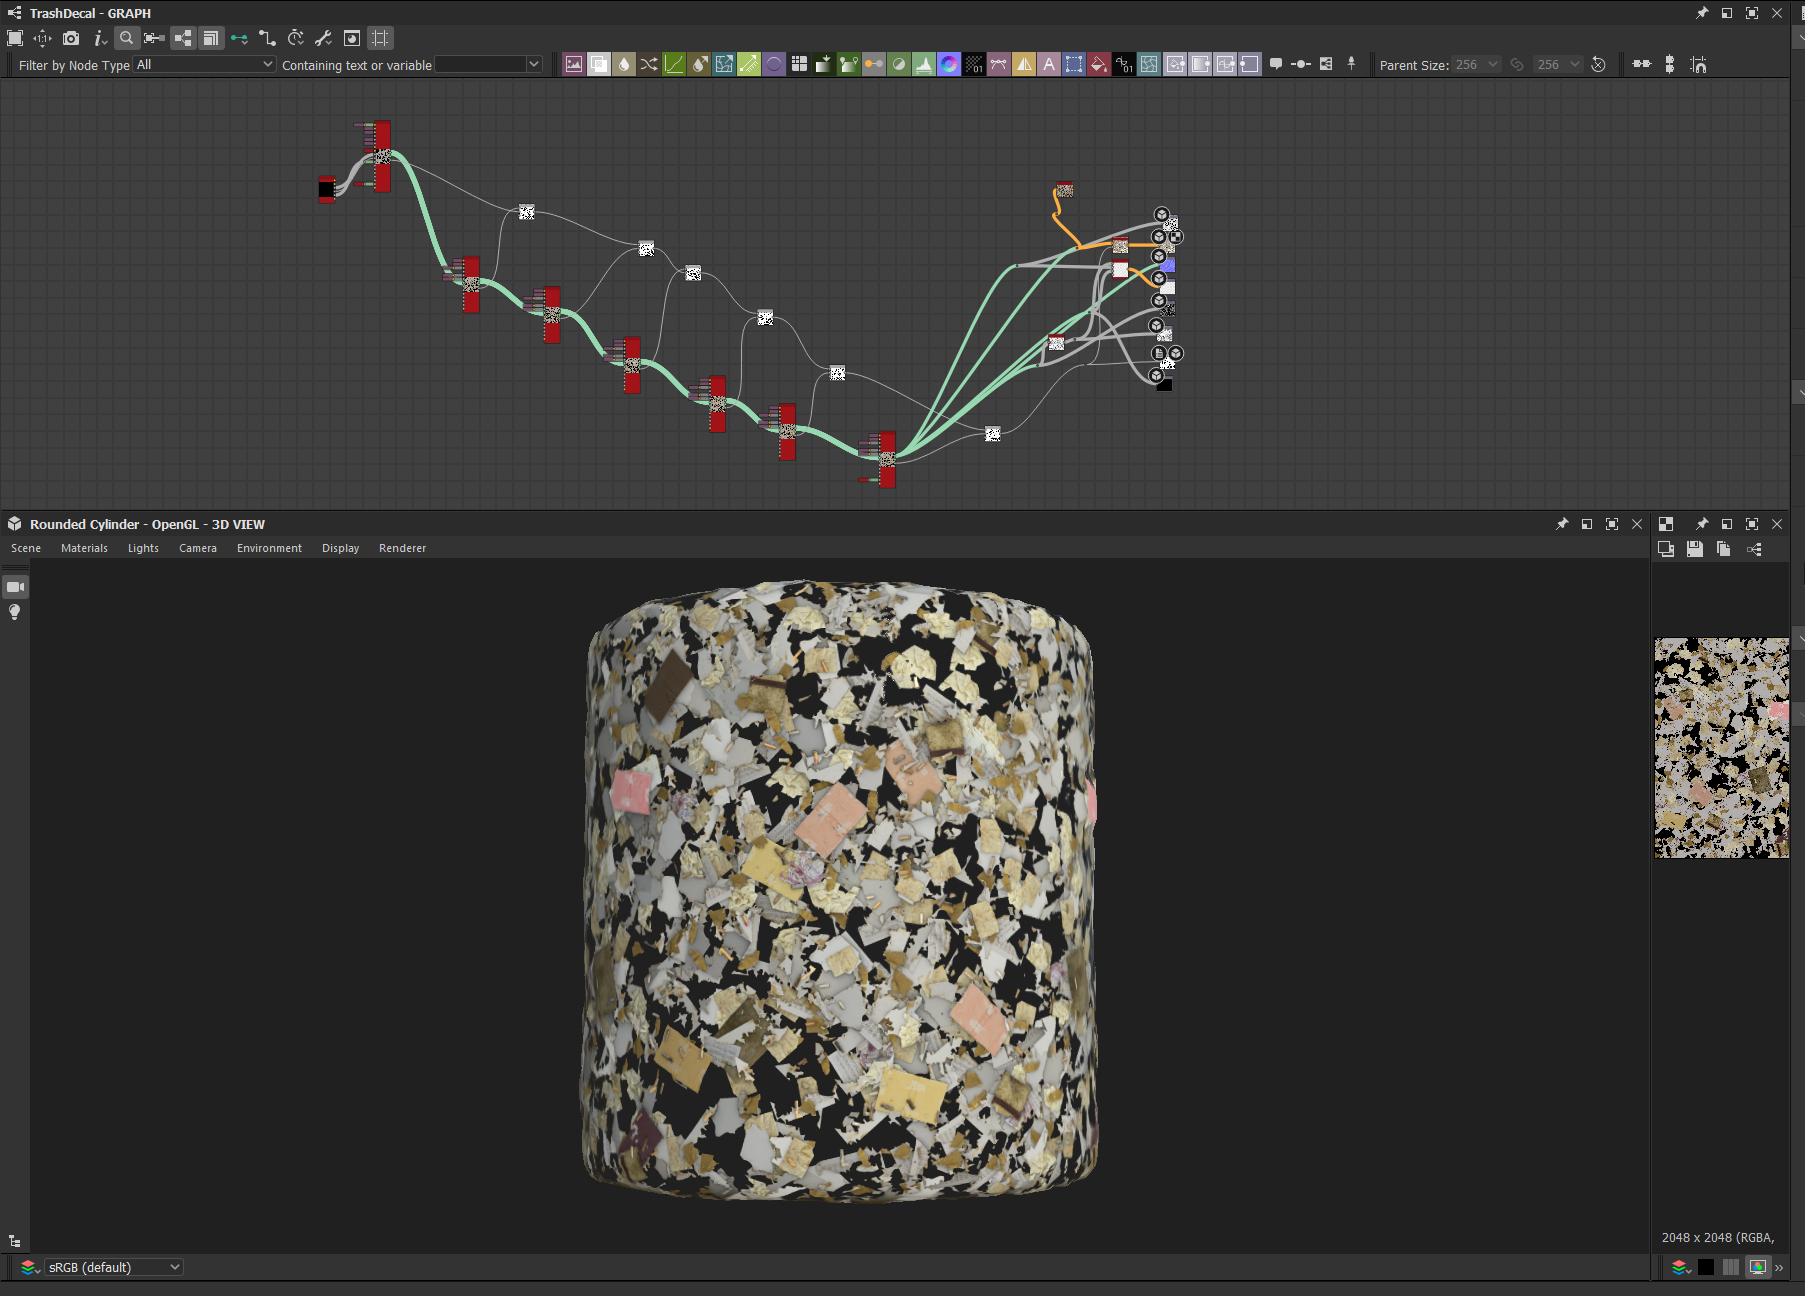Viewport: 1805px width, 1296px height.
Task: Add a Bitmap node from the toolbar
Action: click(574, 65)
